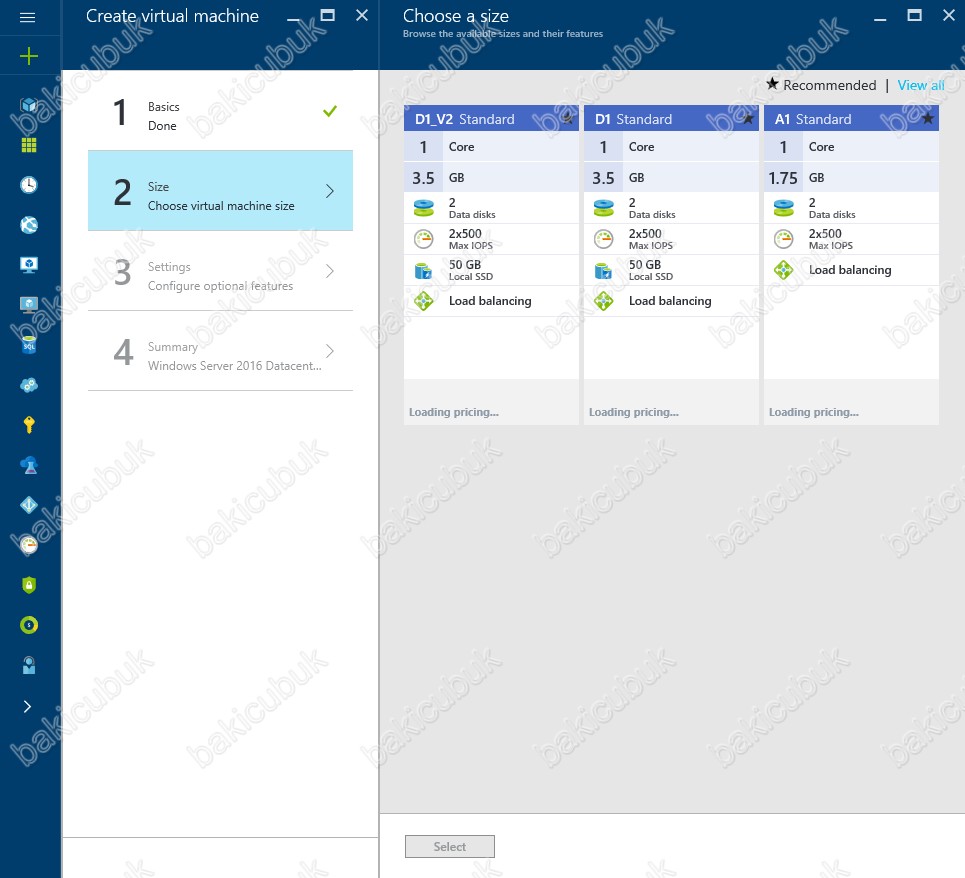Open App Services globe icon in sidebar
Image resolution: width=965 pixels, height=878 pixels.
coord(28,225)
